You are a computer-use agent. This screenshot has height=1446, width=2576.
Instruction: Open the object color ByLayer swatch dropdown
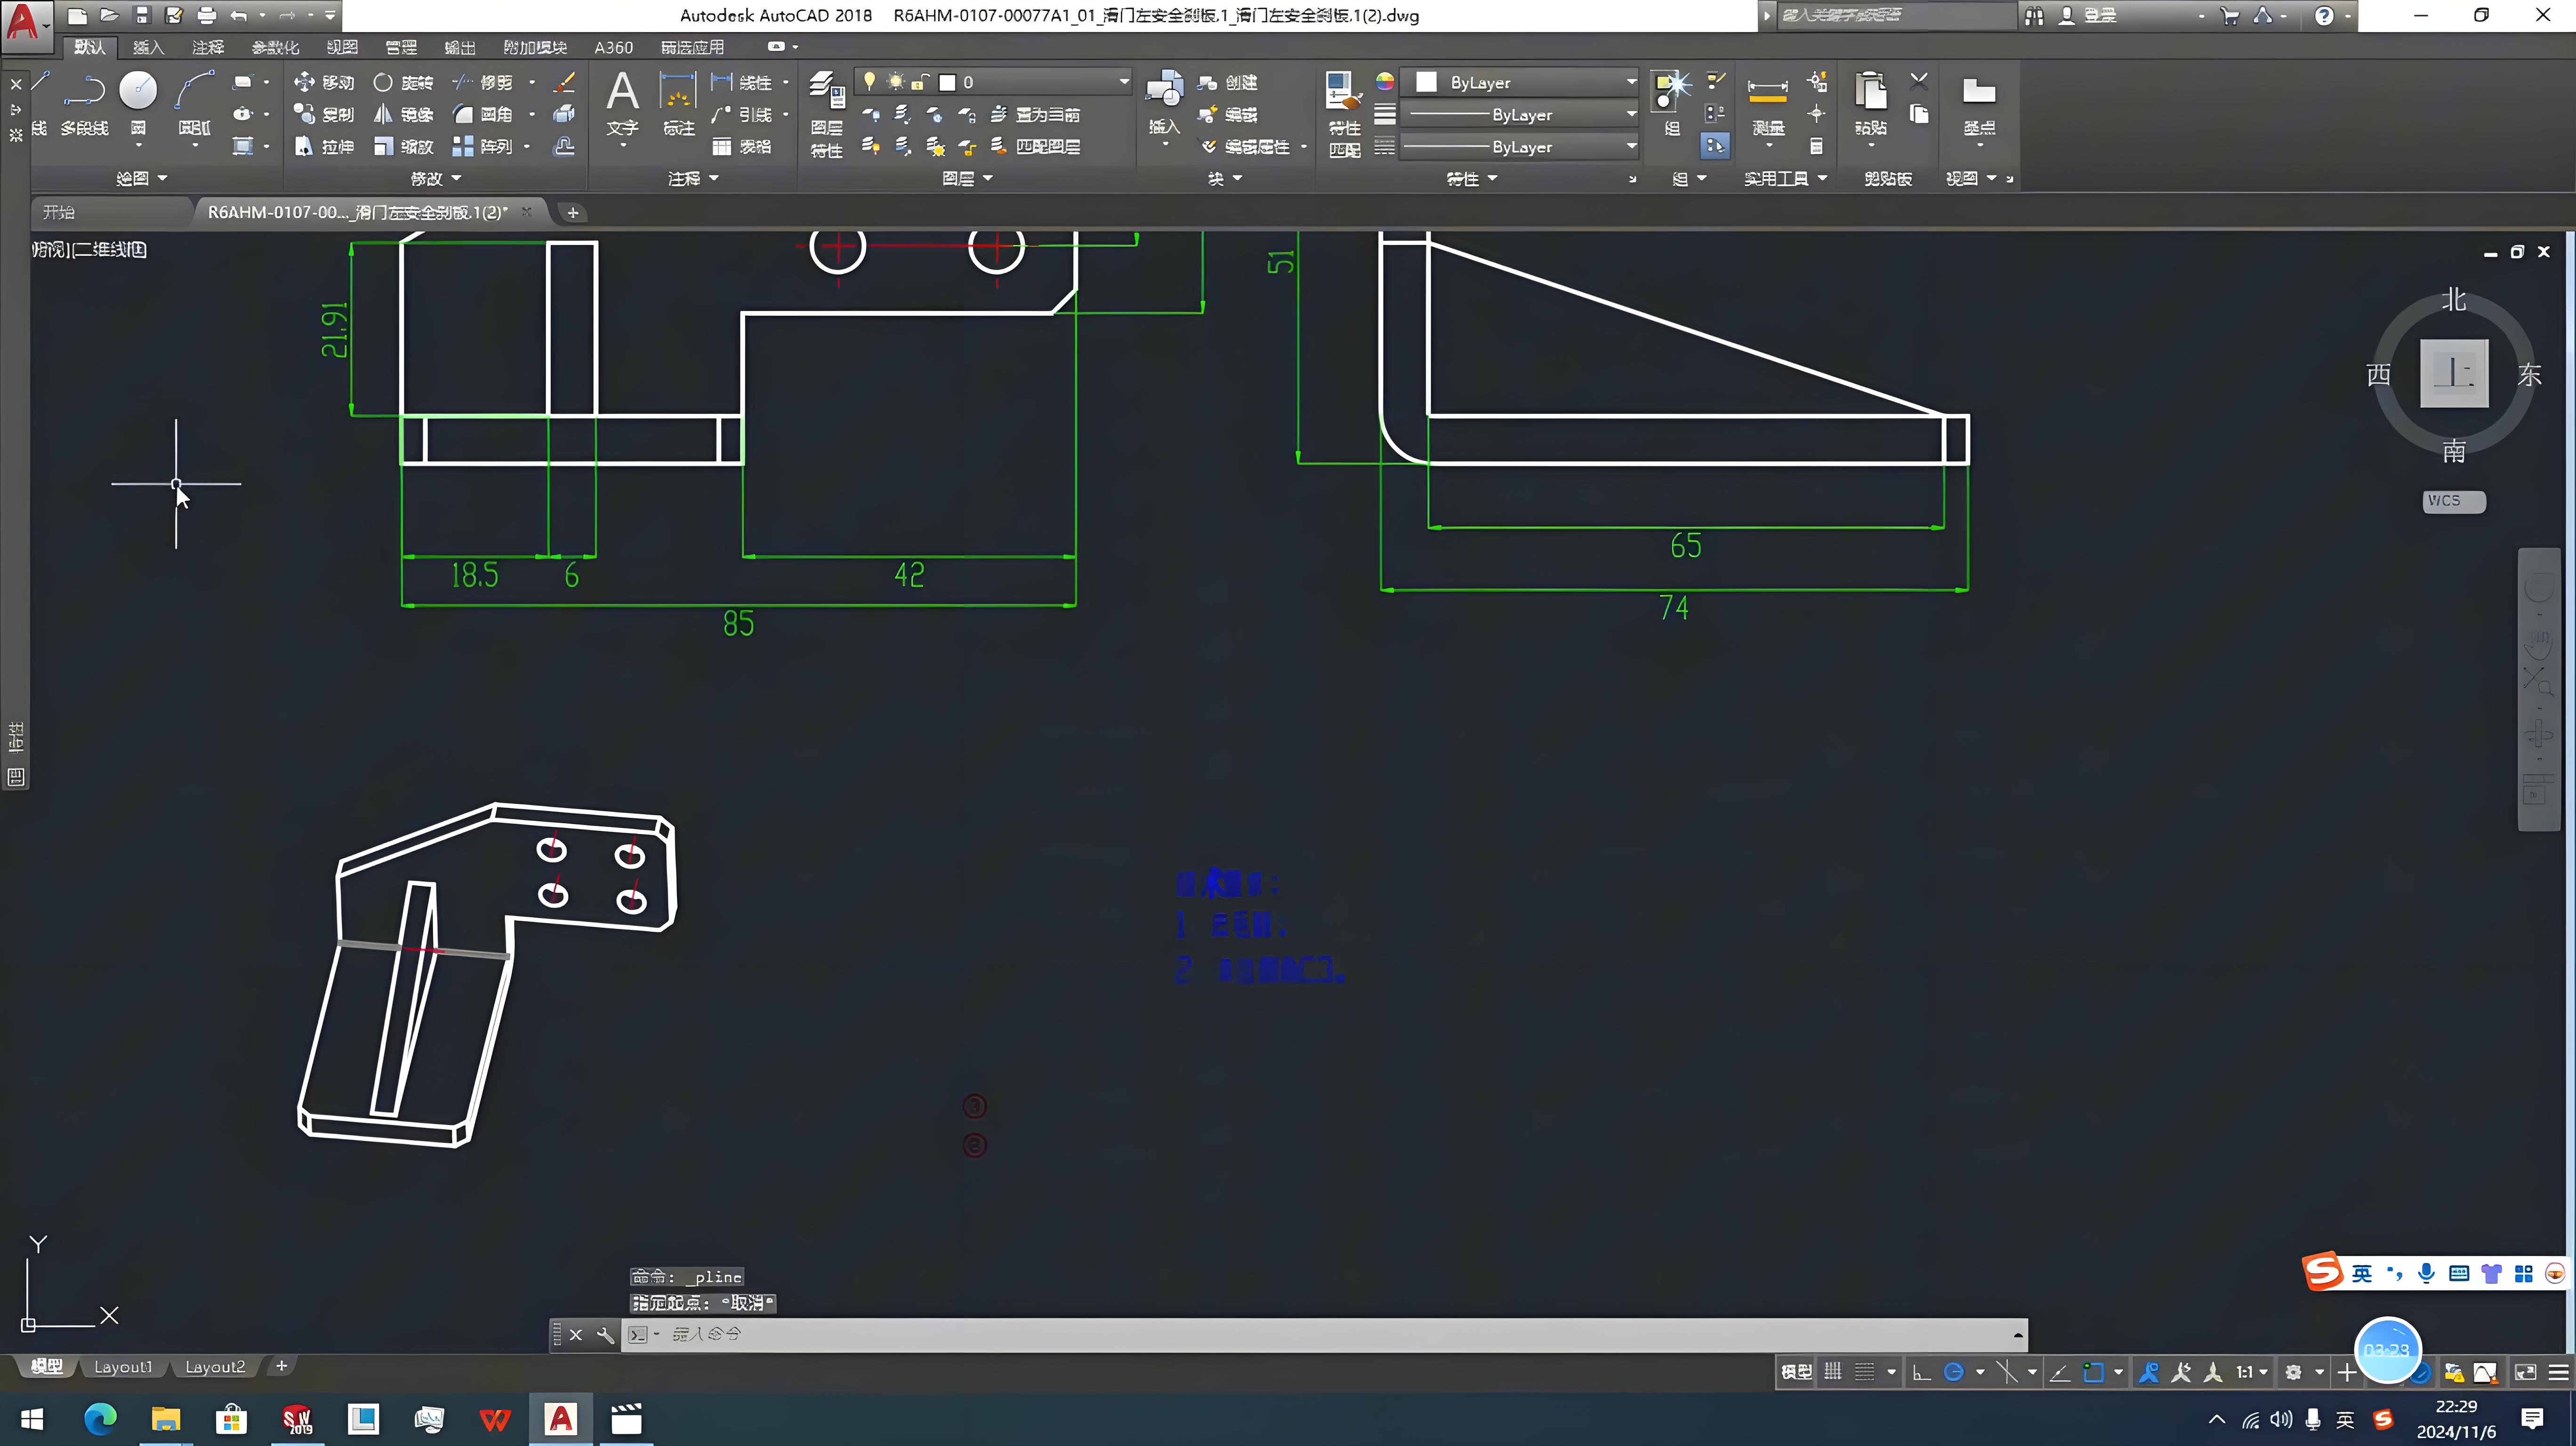pos(1518,82)
